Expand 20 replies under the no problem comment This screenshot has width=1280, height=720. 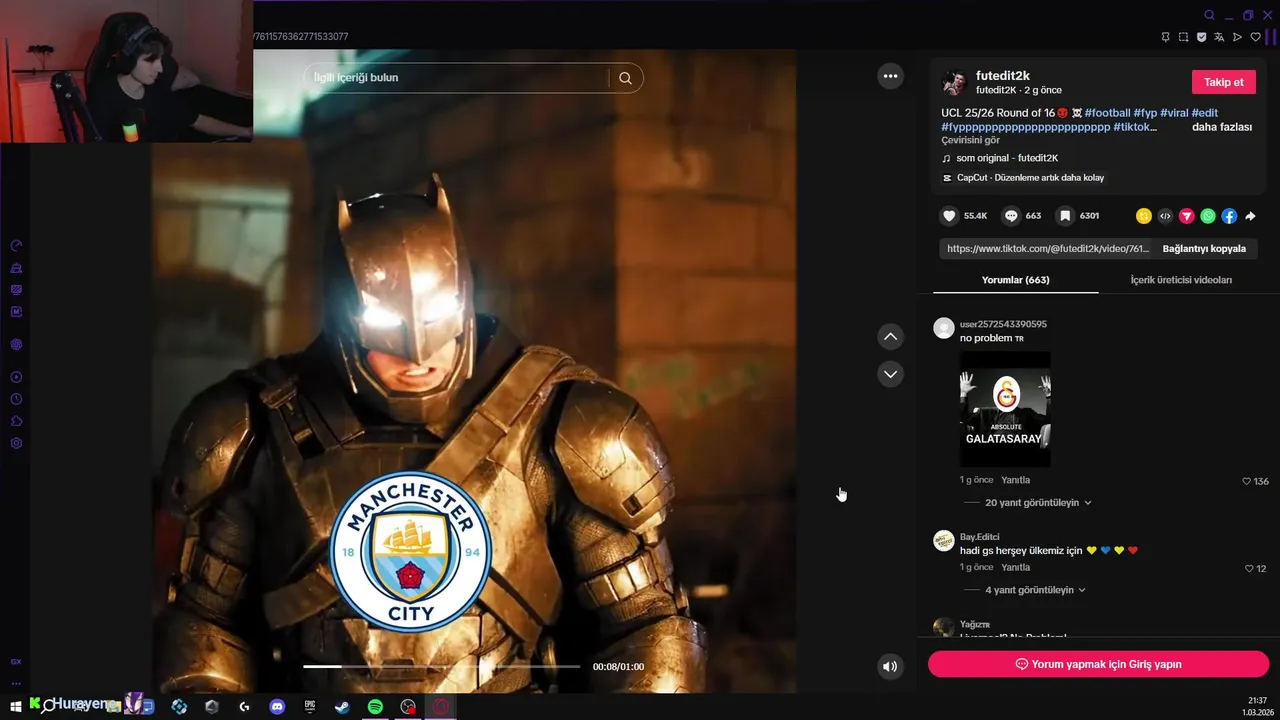click(x=1038, y=503)
